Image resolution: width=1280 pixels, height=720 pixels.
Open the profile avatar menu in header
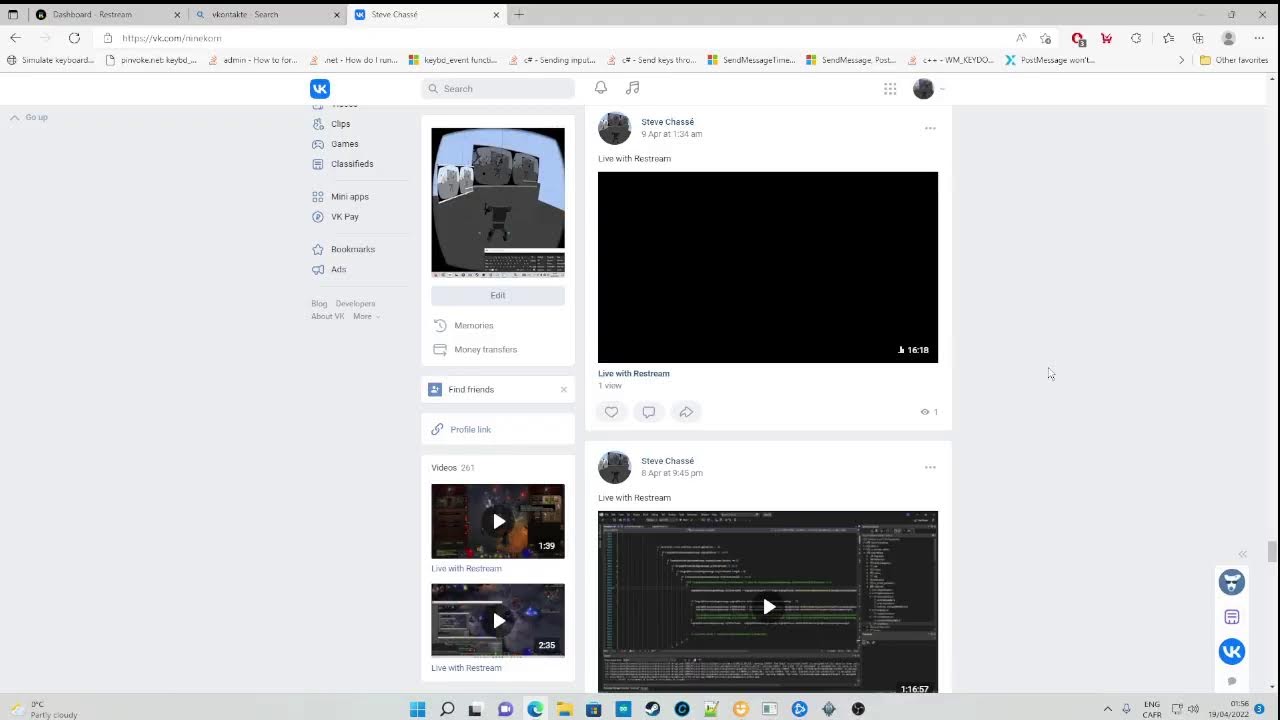pos(928,89)
